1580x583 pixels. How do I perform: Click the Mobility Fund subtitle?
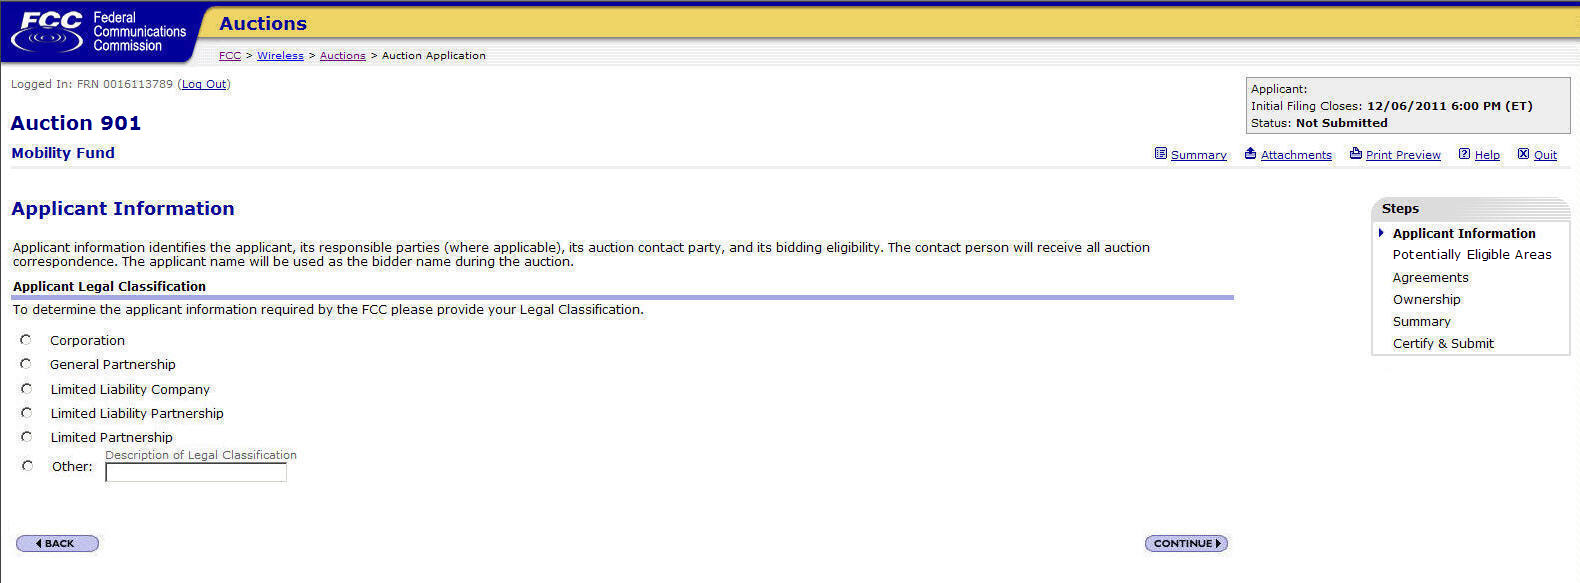[63, 153]
